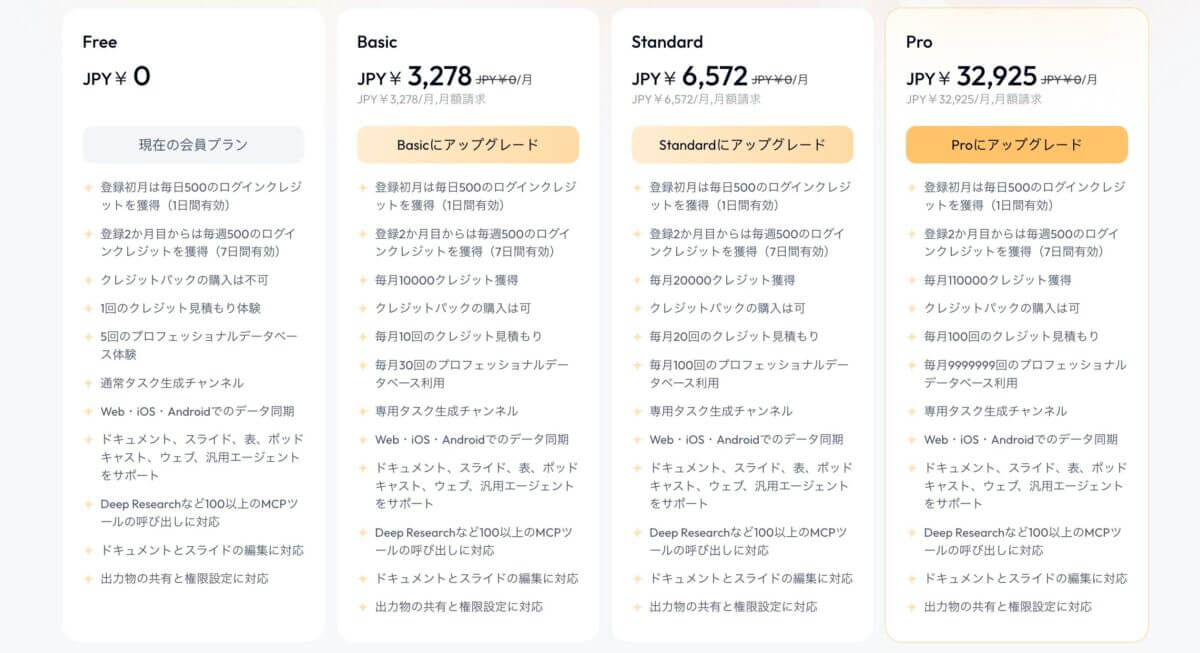Click sparkle icon beside Pro 毎月100回のクレジット見積もり

[912, 336]
